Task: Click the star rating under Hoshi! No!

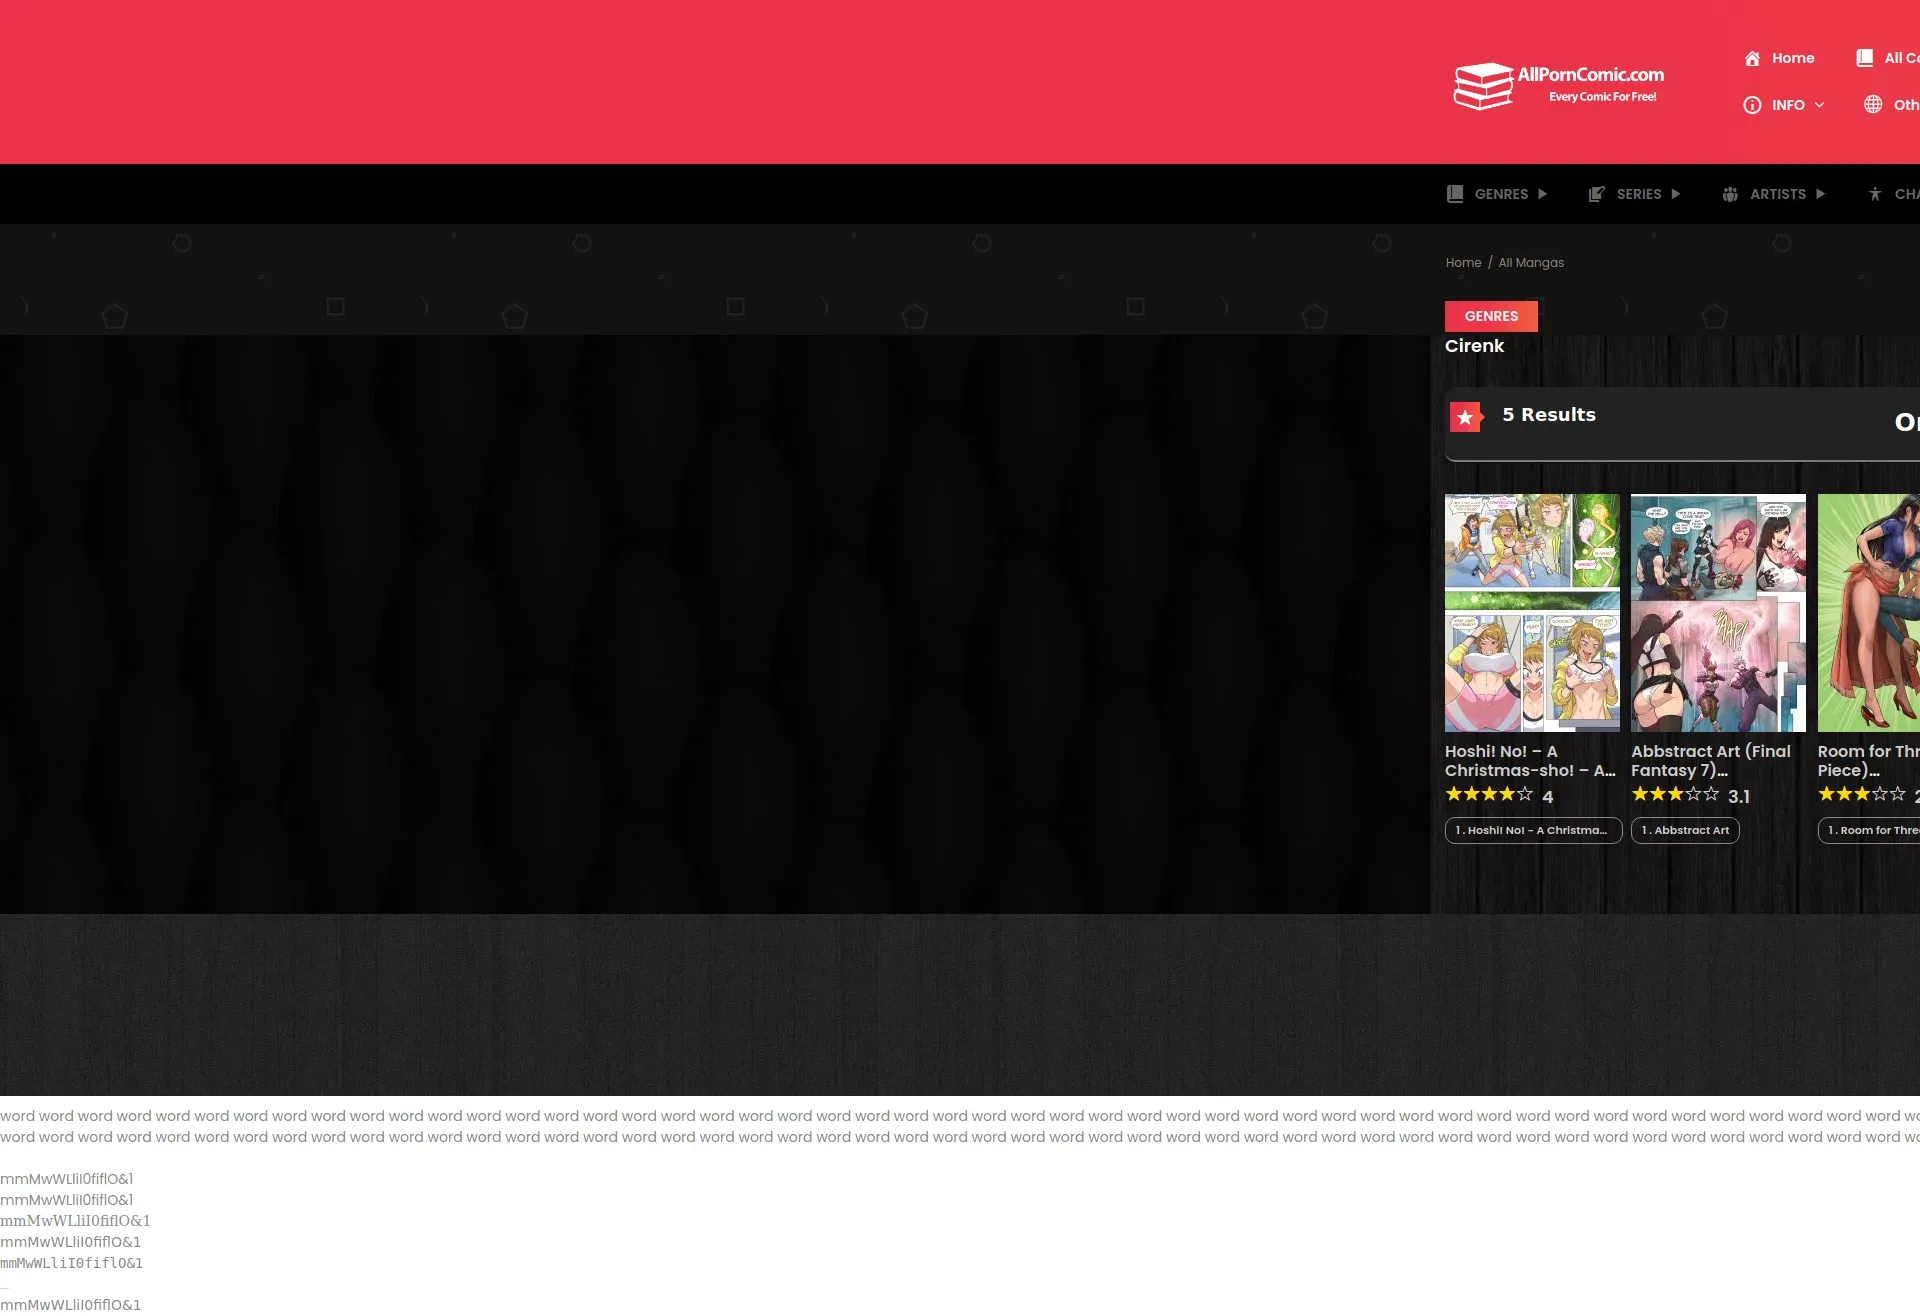Action: [x=1488, y=794]
